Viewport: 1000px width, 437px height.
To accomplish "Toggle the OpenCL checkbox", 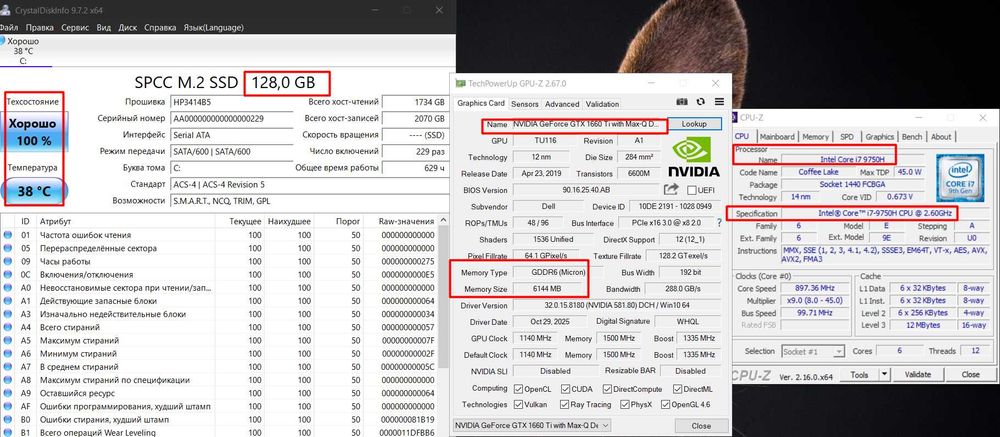I will coord(518,389).
